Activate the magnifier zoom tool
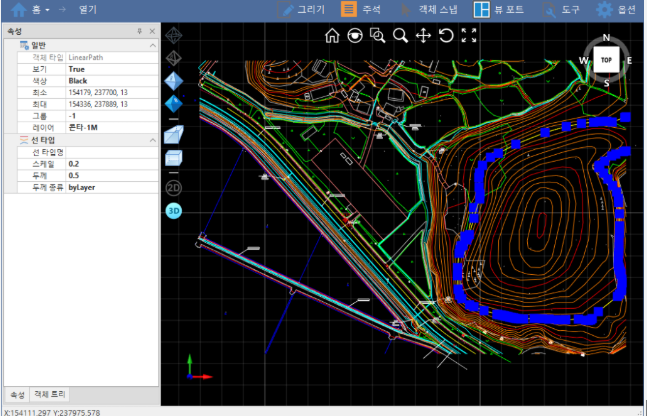647x416 pixels. click(x=400, y=36)
